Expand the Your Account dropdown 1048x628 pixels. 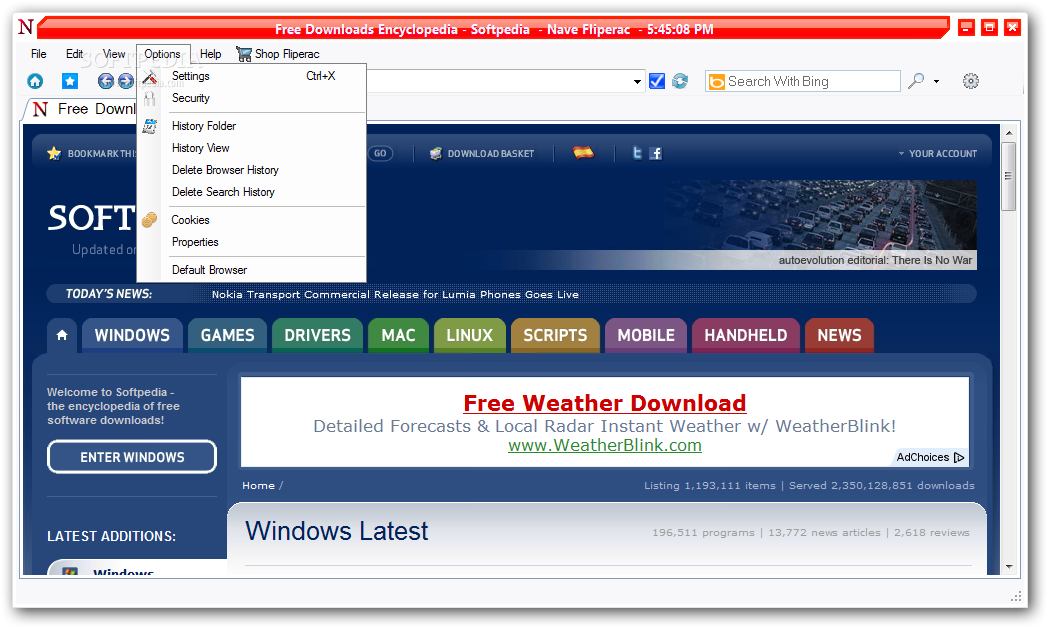click(x=938, y=154)
